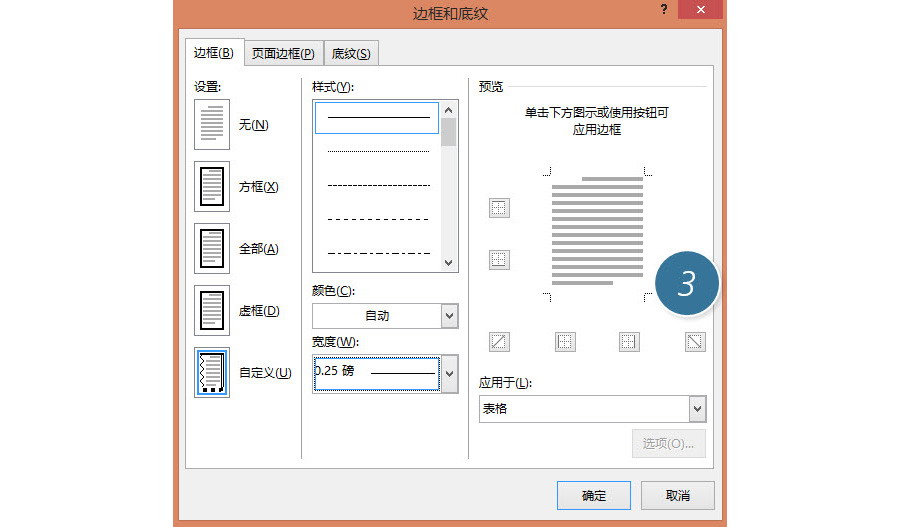Select the wide dashed line style
900x527 pixels.
pyautogui.click(x=378, y=219)
